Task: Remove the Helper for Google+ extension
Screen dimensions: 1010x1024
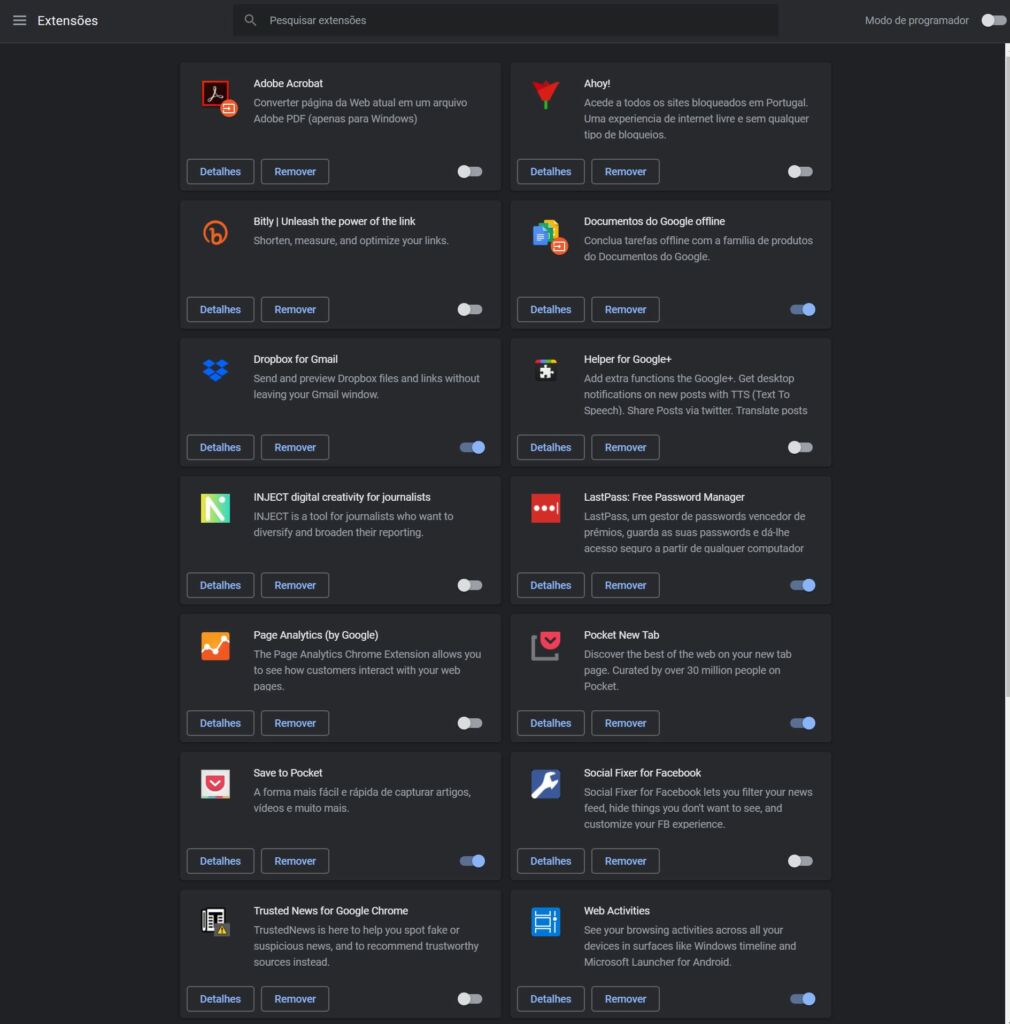Action: (x=625, y=448)
